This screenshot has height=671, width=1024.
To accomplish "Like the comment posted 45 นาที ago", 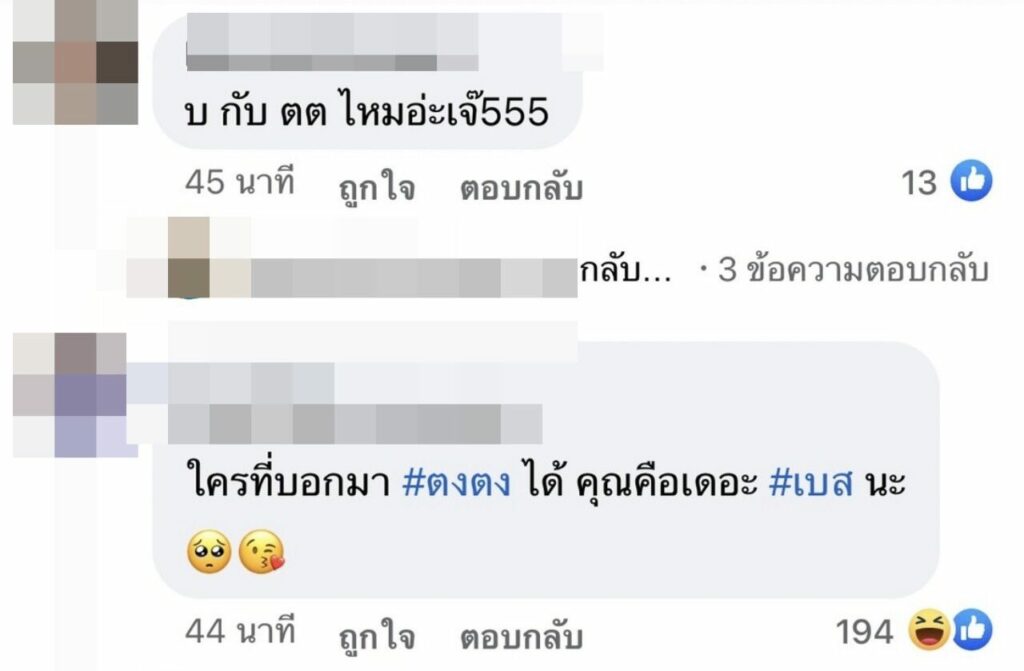I will (377, 188).
